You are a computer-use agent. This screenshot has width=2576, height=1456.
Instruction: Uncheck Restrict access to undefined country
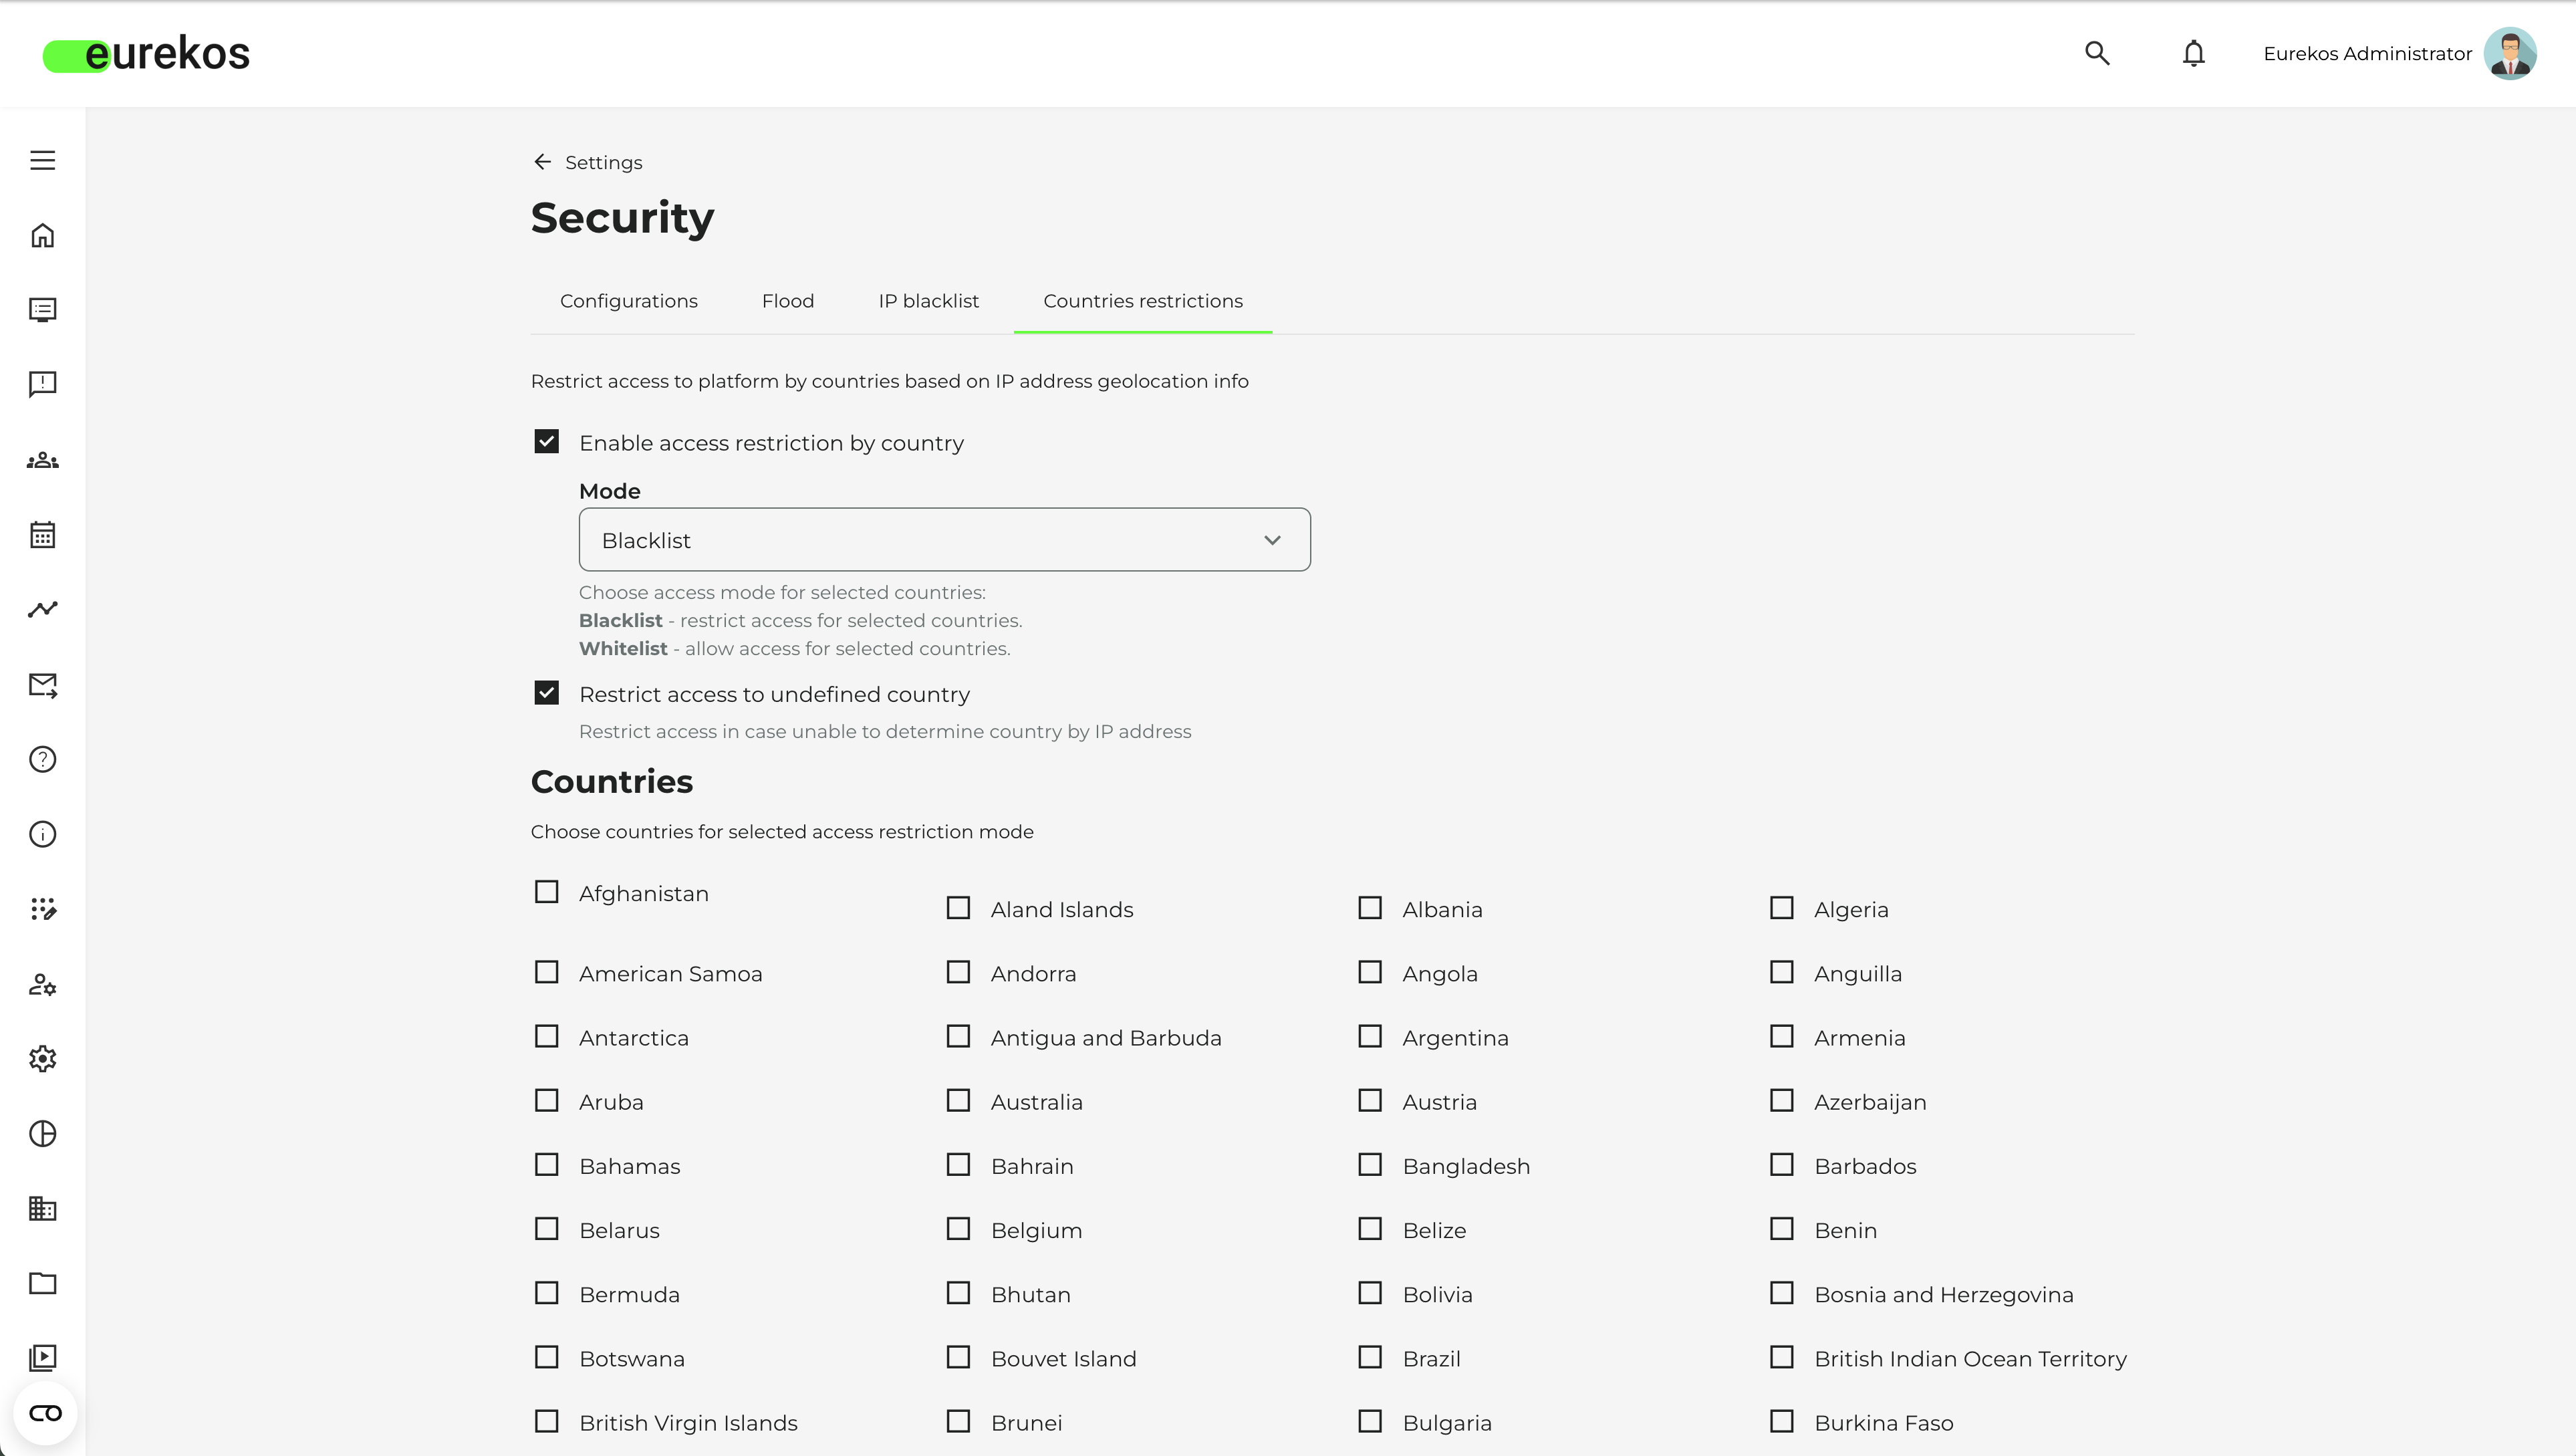[x=546, y=693]
